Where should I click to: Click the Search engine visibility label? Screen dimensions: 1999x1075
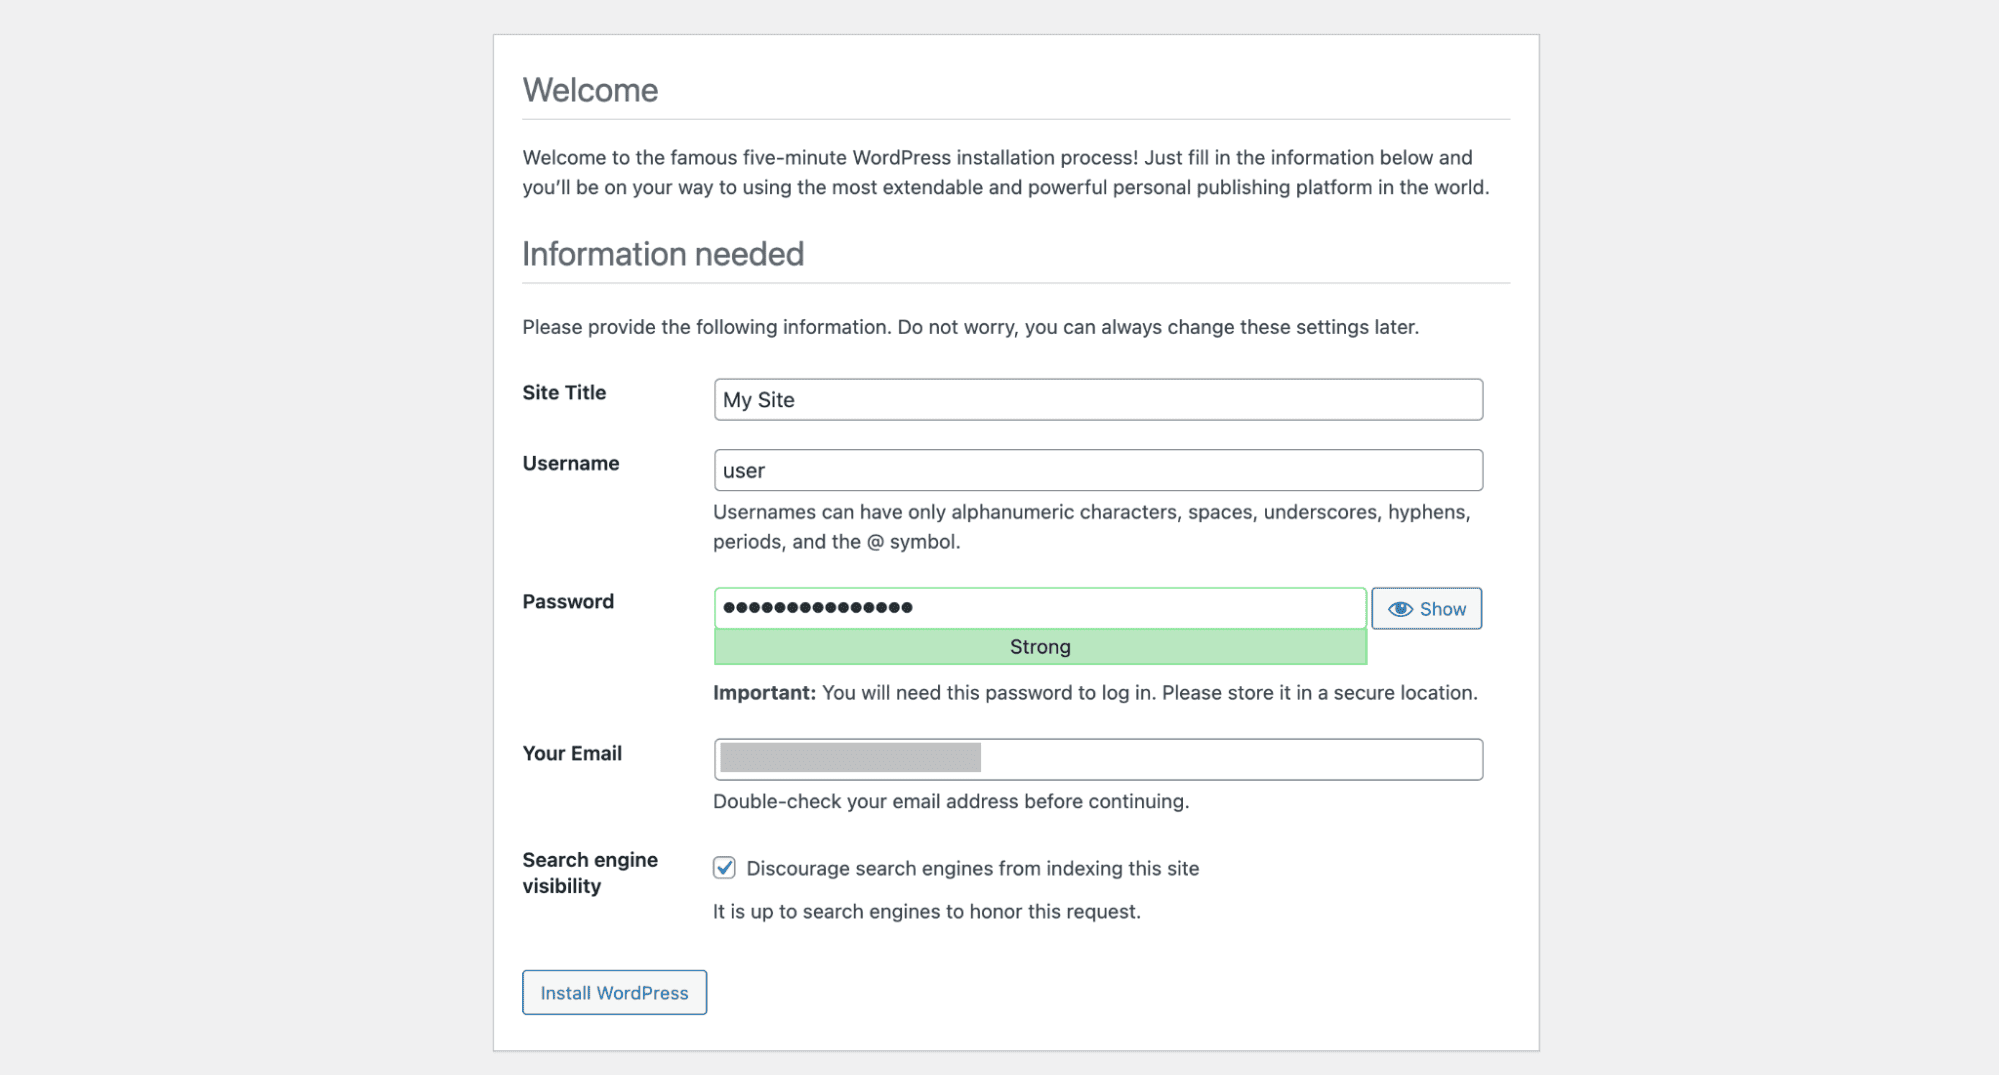point(589,872)
